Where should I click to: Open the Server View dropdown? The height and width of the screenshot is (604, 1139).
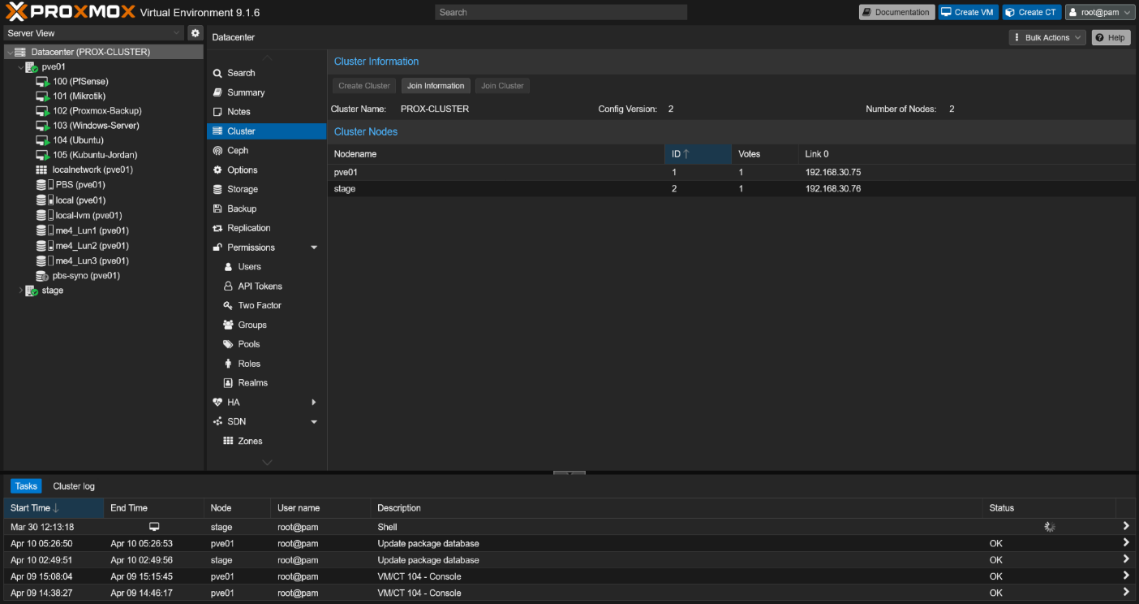point(94,33)
